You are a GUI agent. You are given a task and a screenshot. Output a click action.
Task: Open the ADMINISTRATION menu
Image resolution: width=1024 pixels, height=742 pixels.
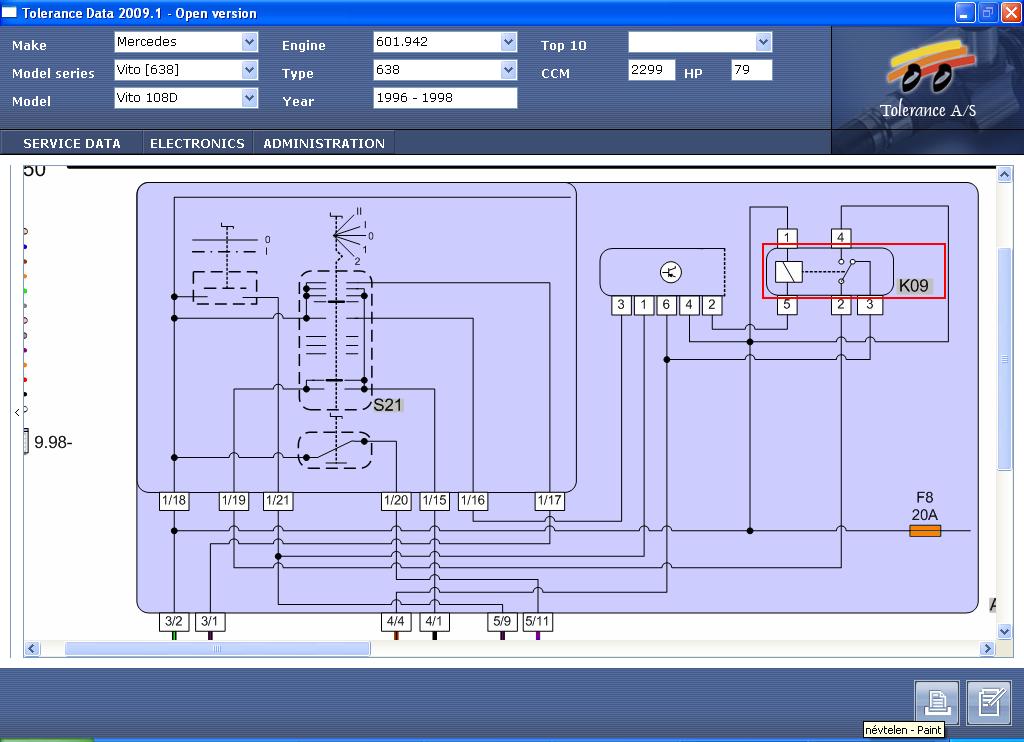click(324, 143)
